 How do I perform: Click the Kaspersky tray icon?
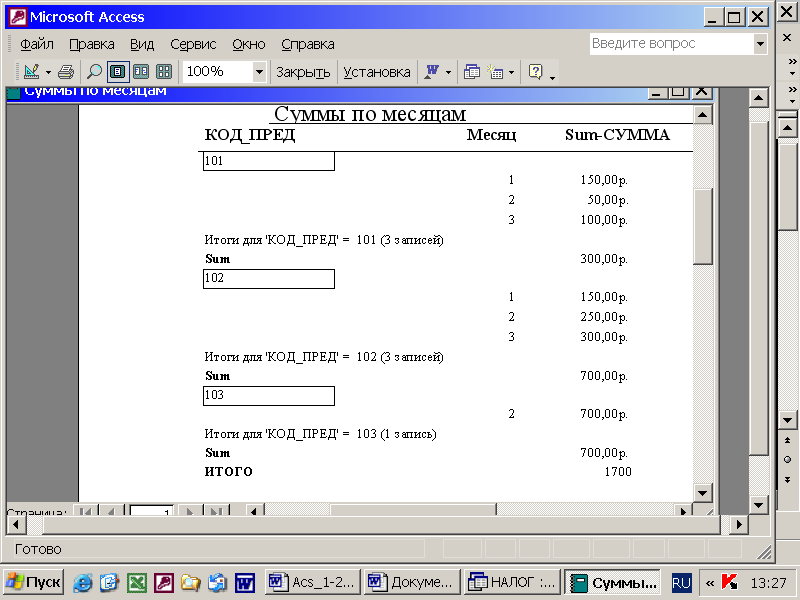729,582
